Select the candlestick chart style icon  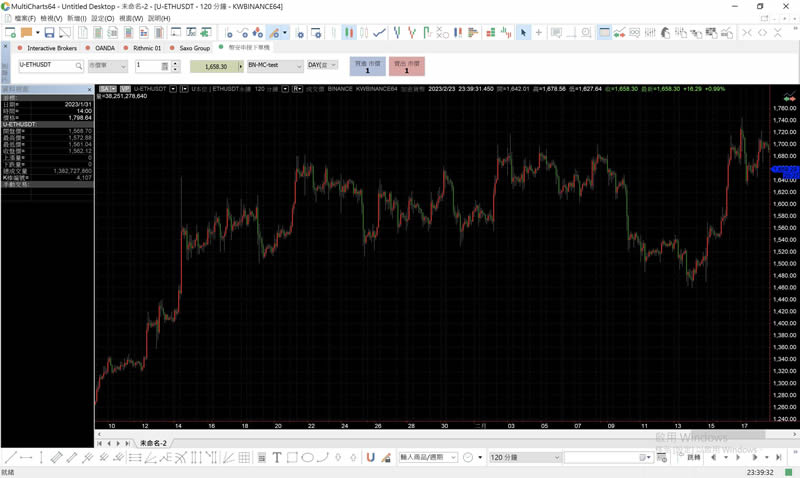349,33
